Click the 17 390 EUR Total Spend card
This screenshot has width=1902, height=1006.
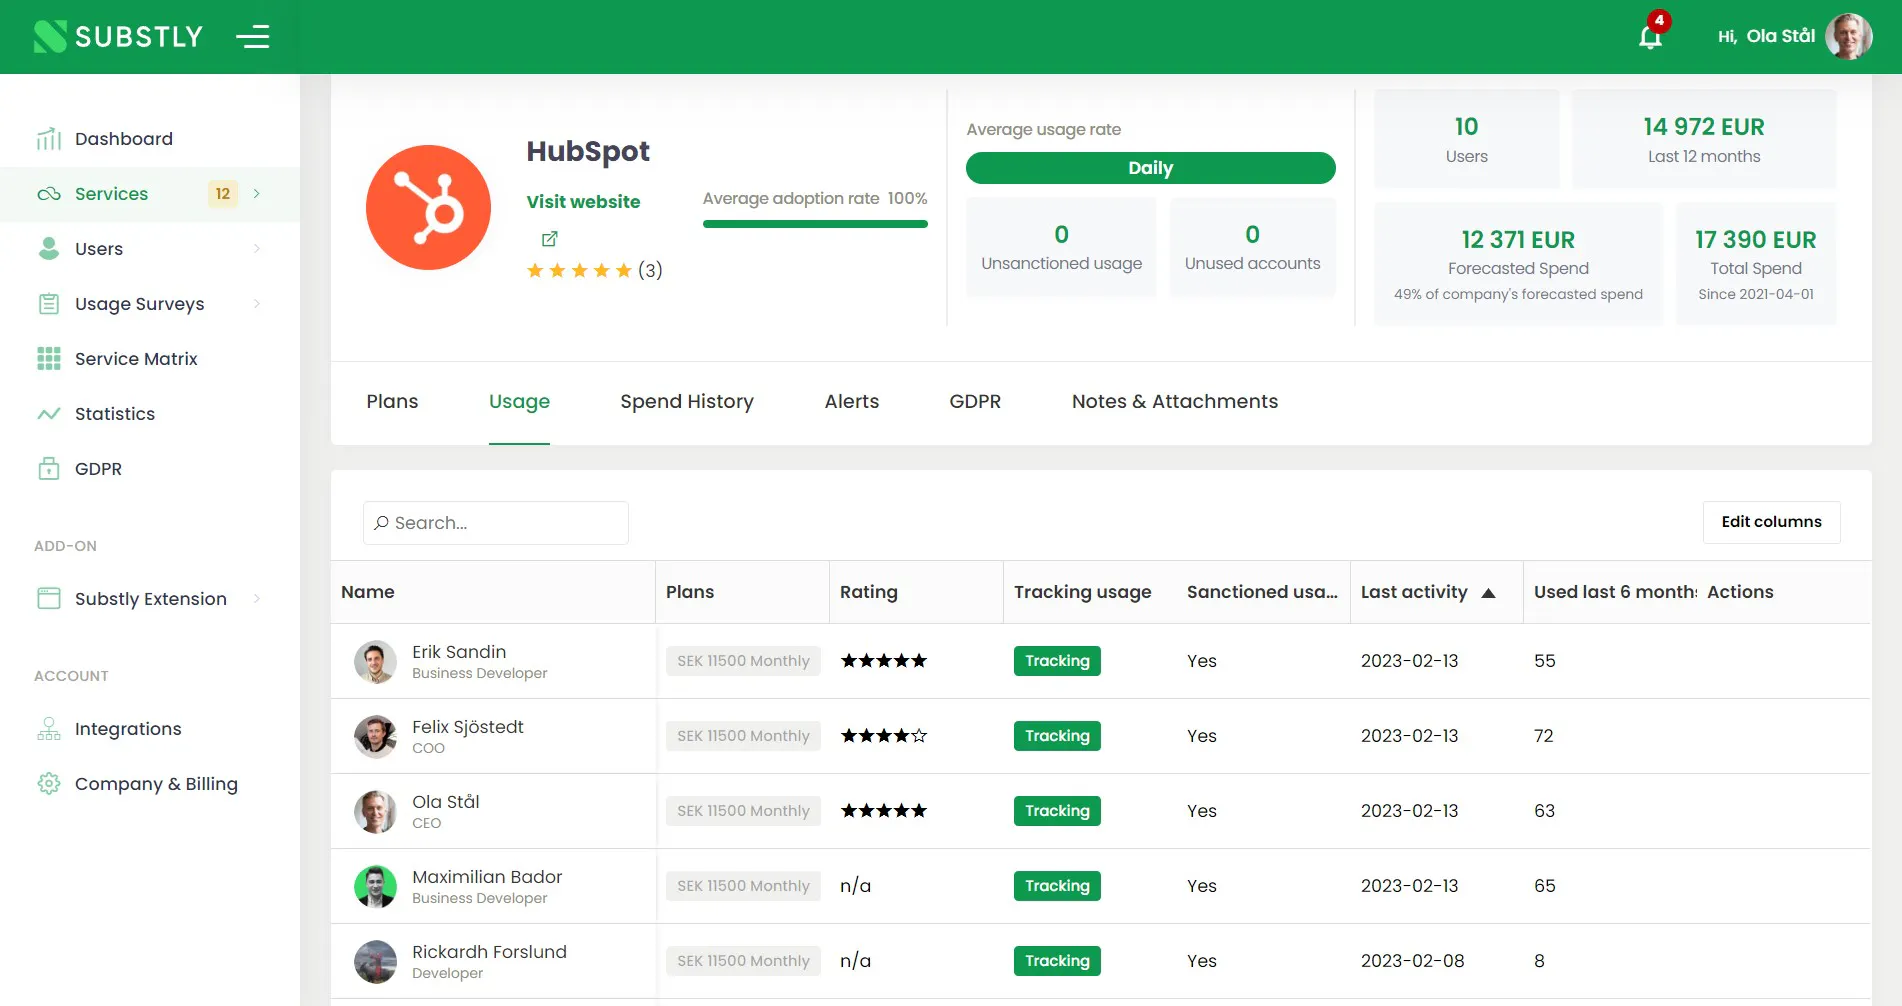click(1756, 264)
